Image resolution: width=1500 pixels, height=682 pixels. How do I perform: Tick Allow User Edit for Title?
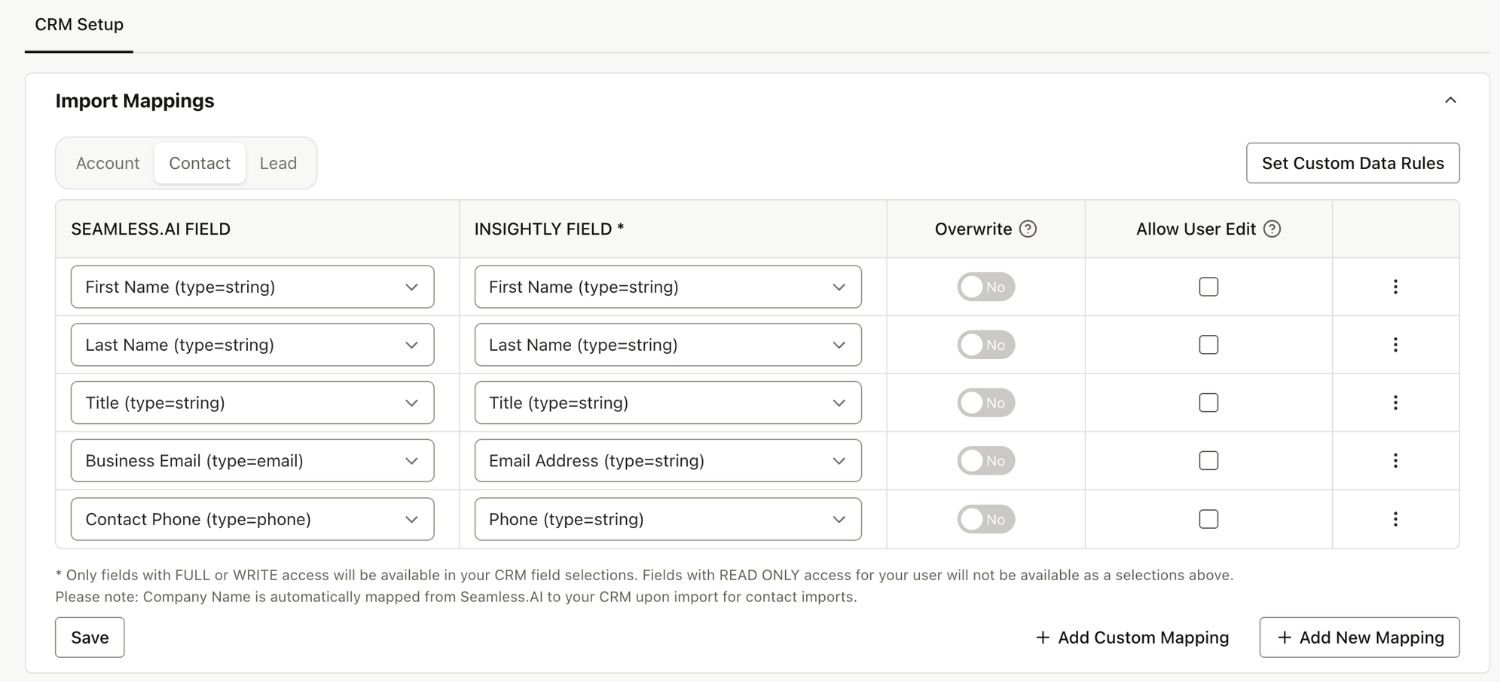(x=1209, y=403)
